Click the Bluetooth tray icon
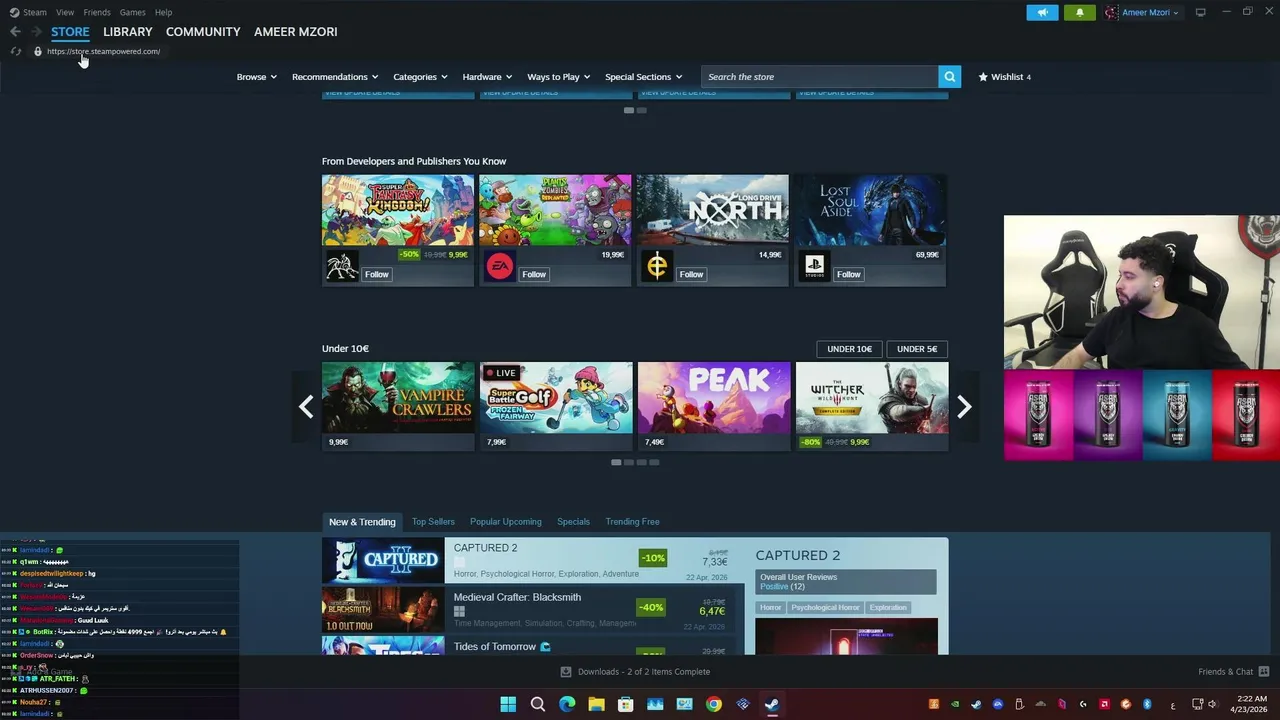Image resolution: width=1280 pixels, height=720 pixels. tap(1147, 704)
